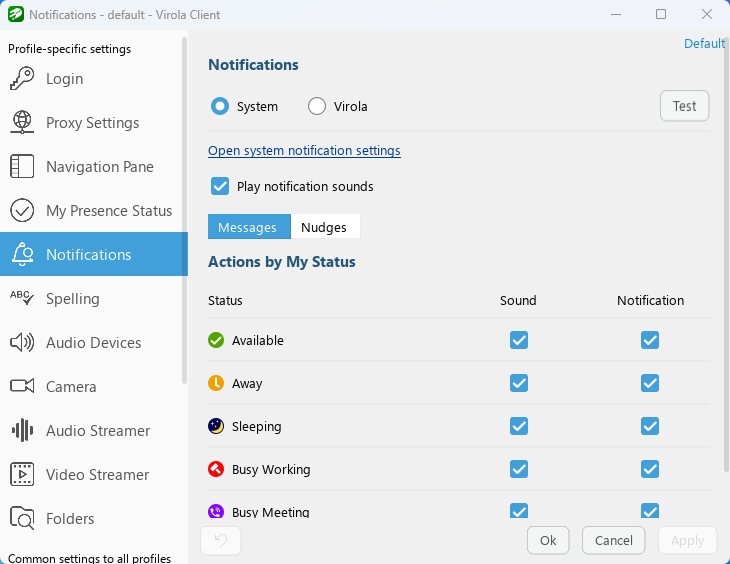Click the Virola app logo in title bar

(16, 14)
